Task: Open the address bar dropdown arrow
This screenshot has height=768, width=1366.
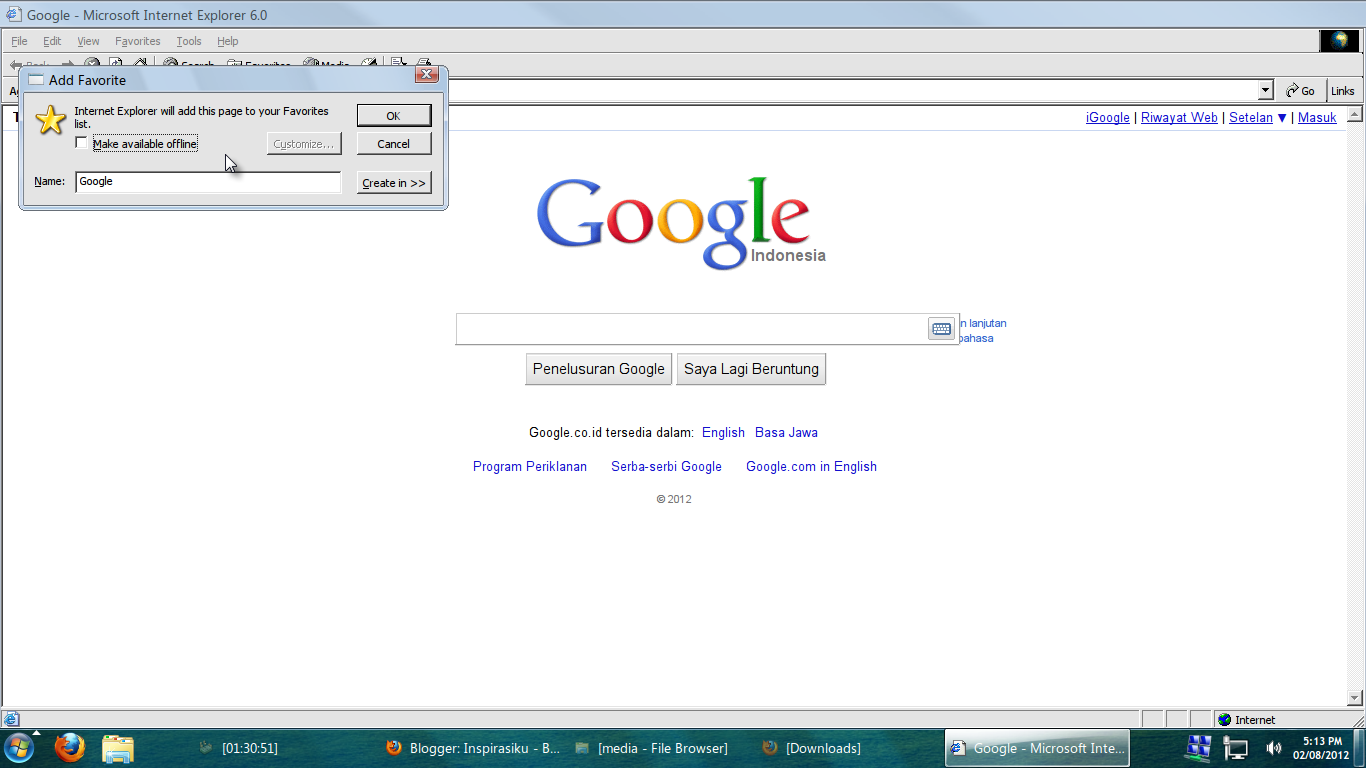Action: (x=1265, y=90)
